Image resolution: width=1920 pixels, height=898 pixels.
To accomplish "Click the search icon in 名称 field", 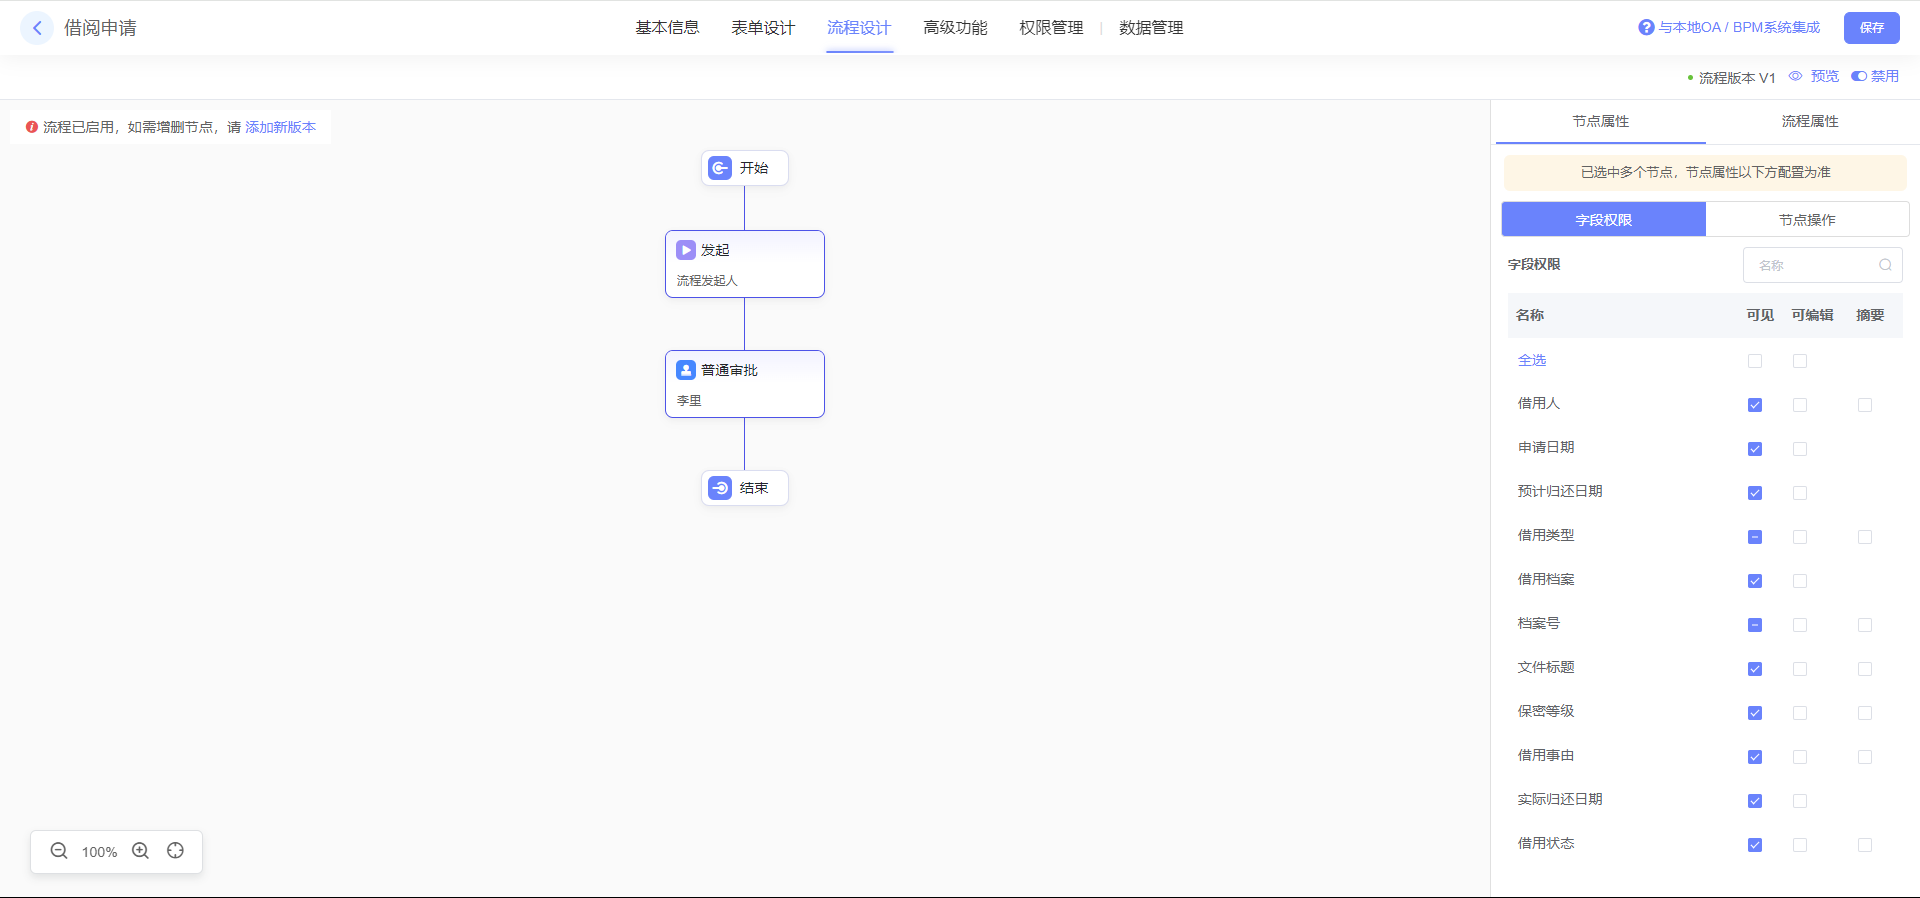I will (1885, 265).
